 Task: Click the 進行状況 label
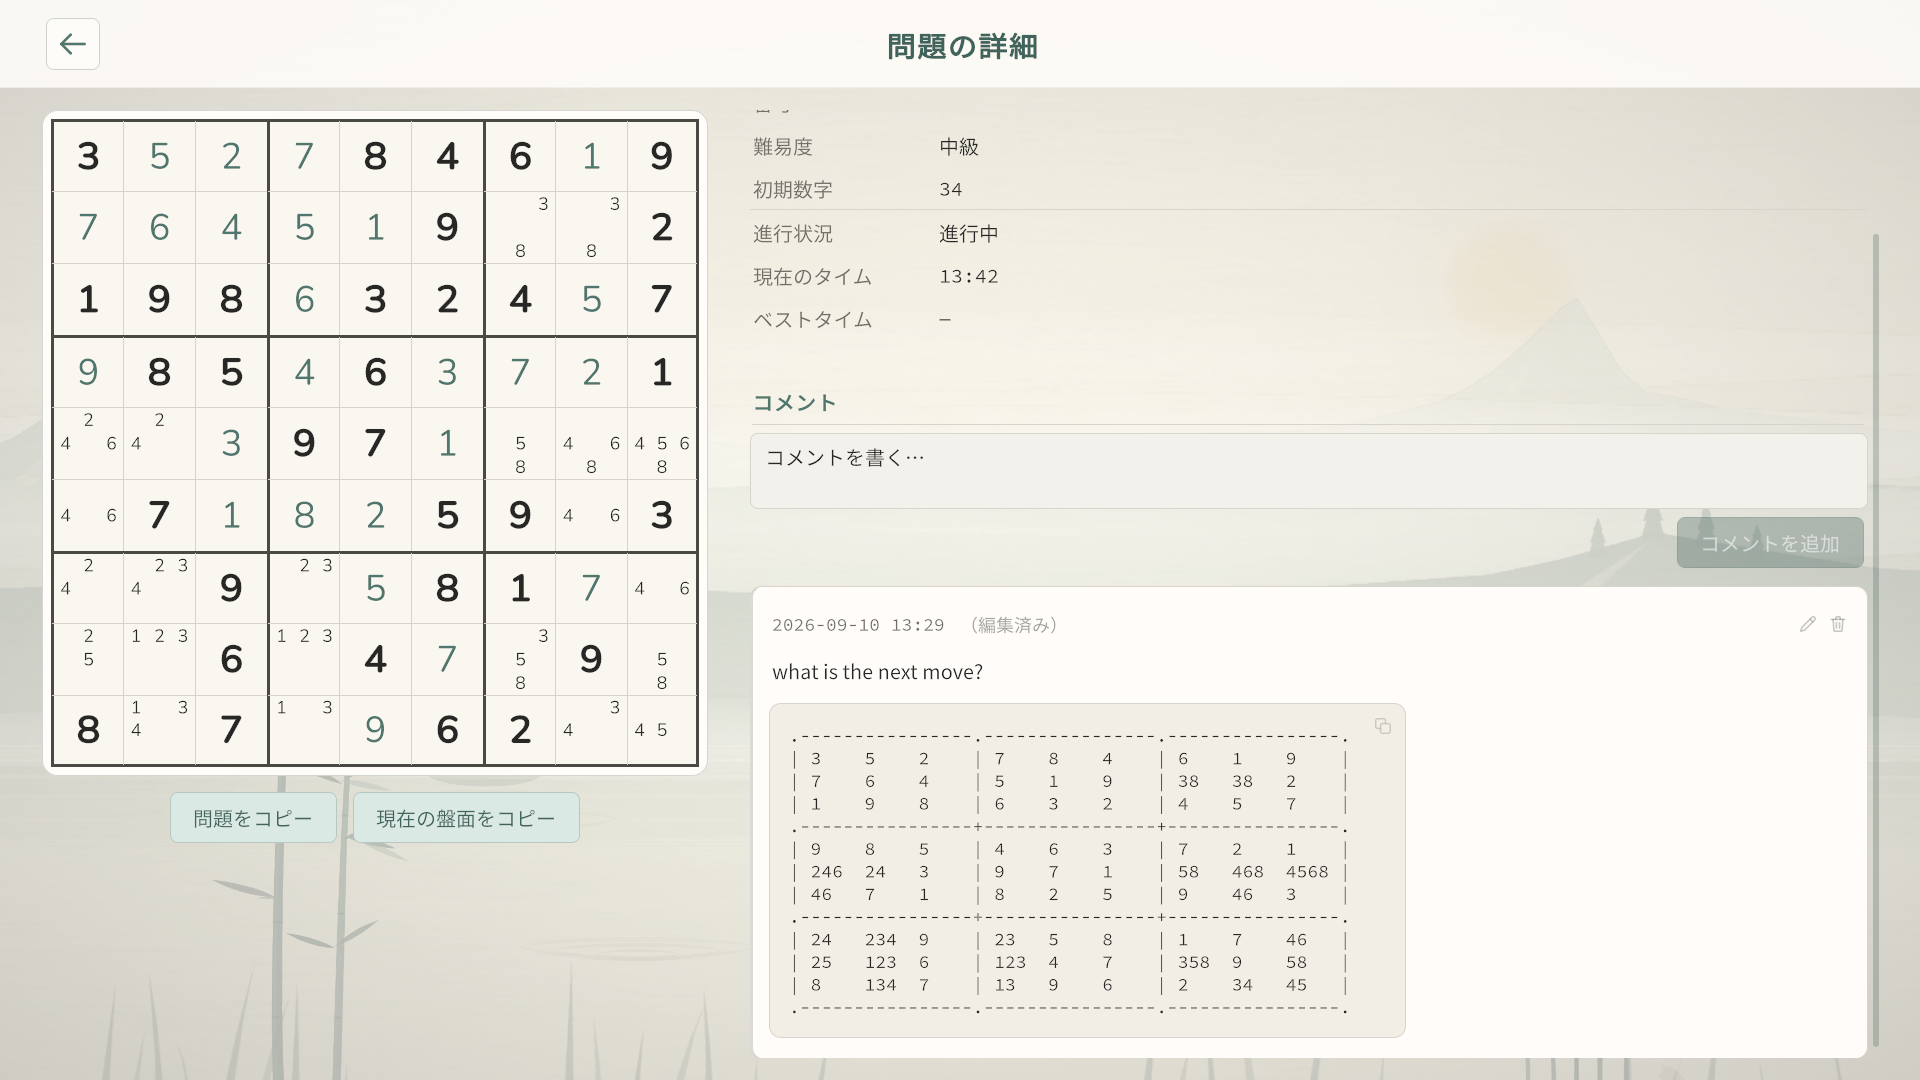coord(793,234)
